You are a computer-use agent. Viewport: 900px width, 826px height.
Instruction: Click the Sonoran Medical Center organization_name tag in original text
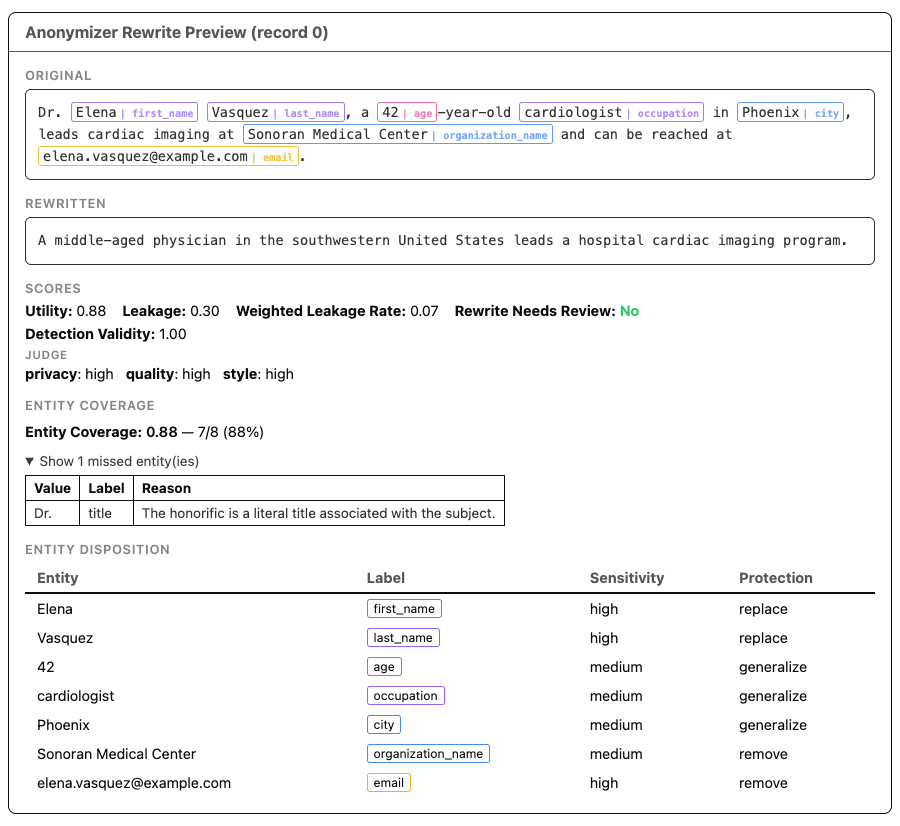(398, 134)
